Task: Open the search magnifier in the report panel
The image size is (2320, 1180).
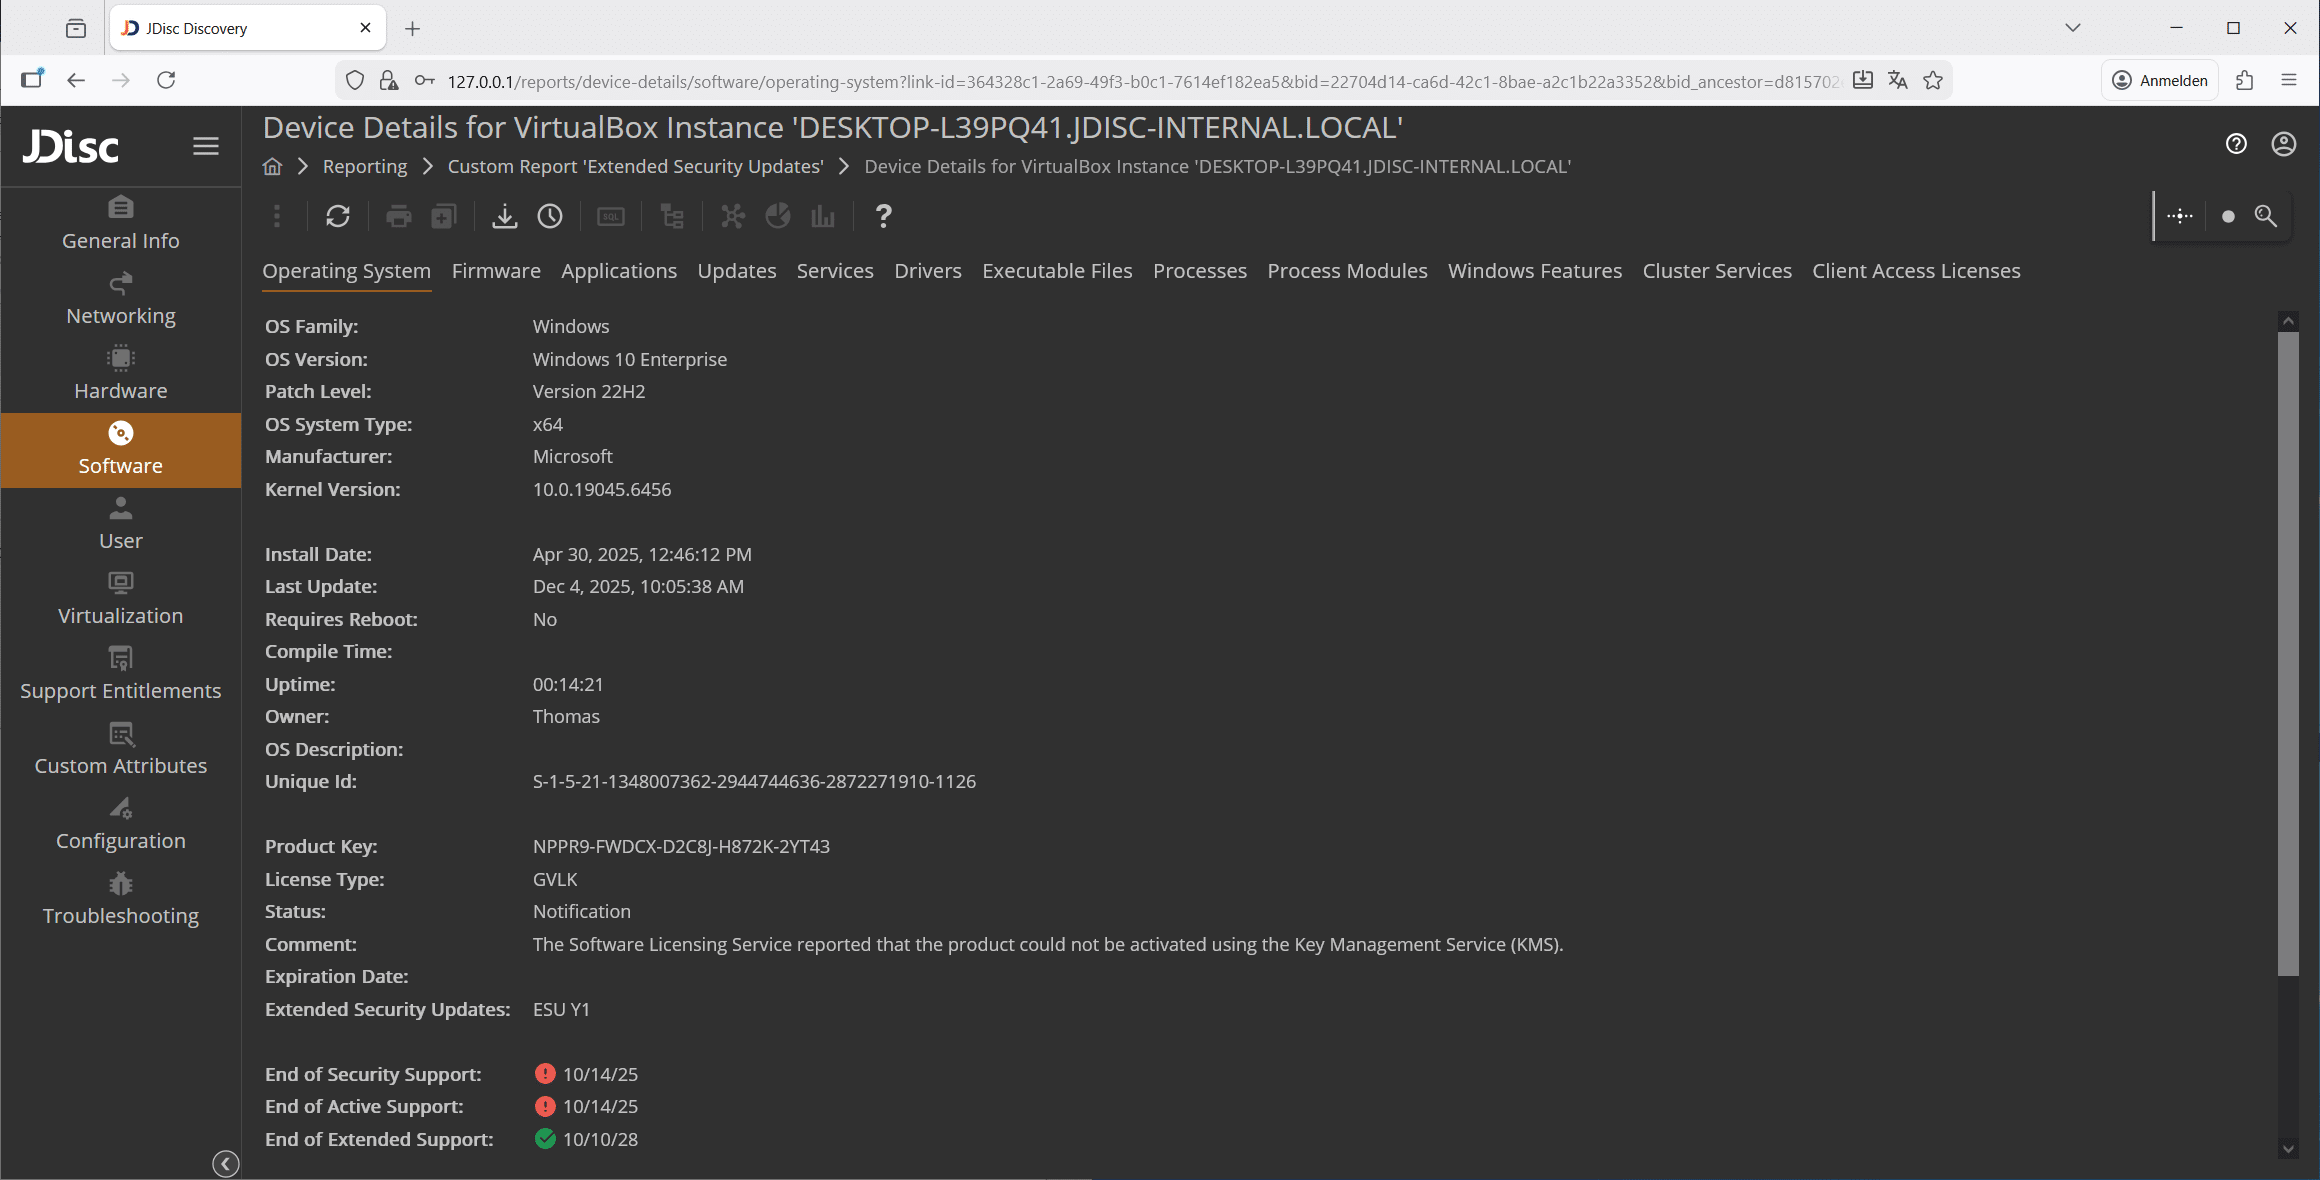Action: (x=2266, y=216)
